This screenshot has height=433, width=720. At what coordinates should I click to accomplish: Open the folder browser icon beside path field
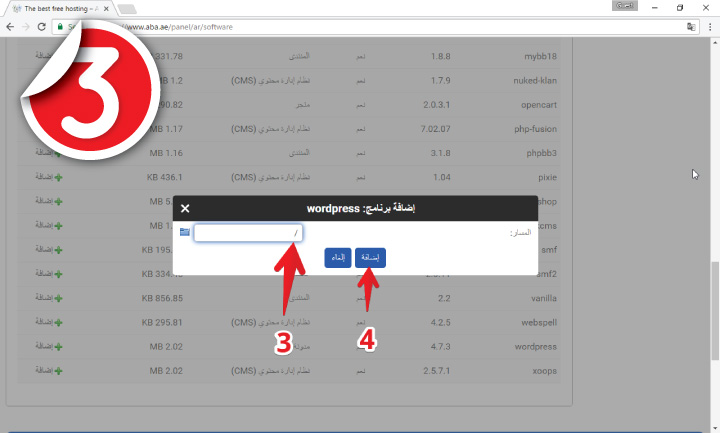(185, 232)
